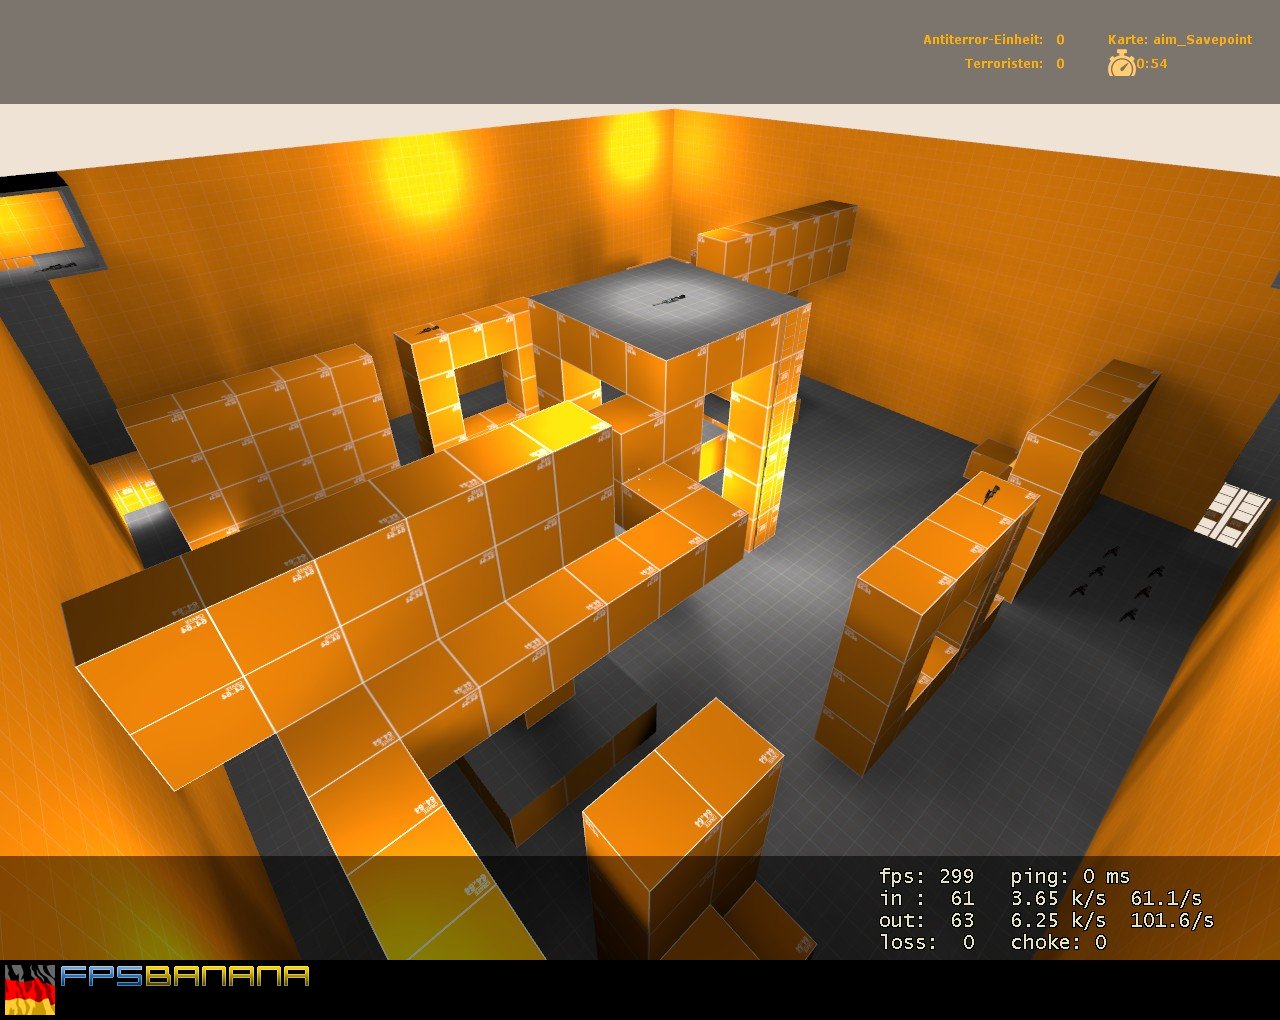Click the row of crates on the back wall

(x=778, y=246)
